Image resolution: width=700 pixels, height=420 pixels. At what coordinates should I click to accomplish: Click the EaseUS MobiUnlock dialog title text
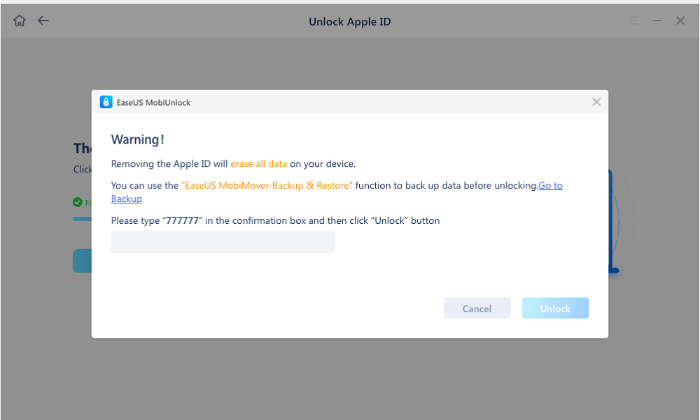coord(154,103)
